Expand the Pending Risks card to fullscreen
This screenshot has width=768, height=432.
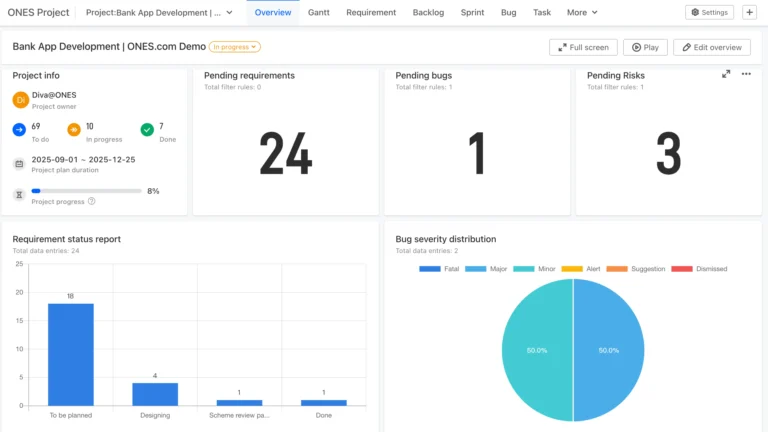pyautogui.click(x=726, y=74)
